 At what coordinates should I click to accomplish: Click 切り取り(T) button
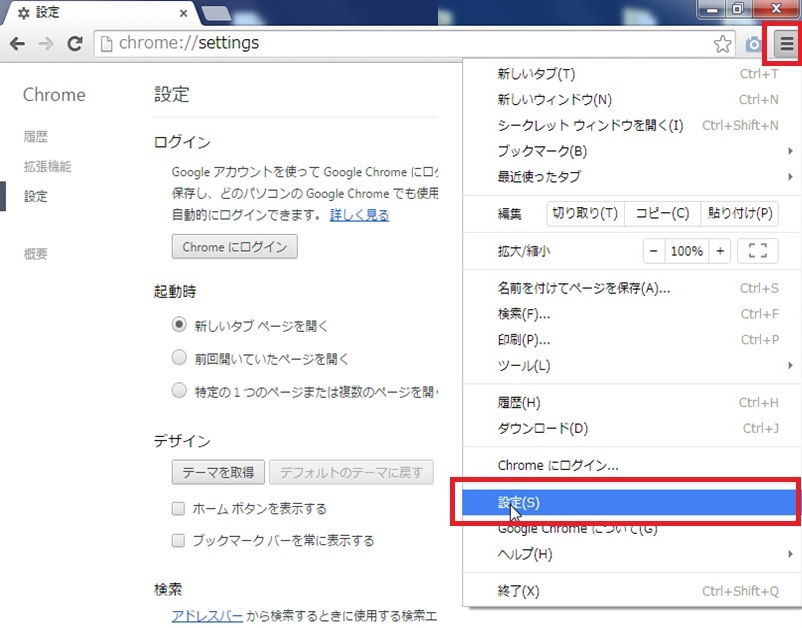[x=585, y=213]
